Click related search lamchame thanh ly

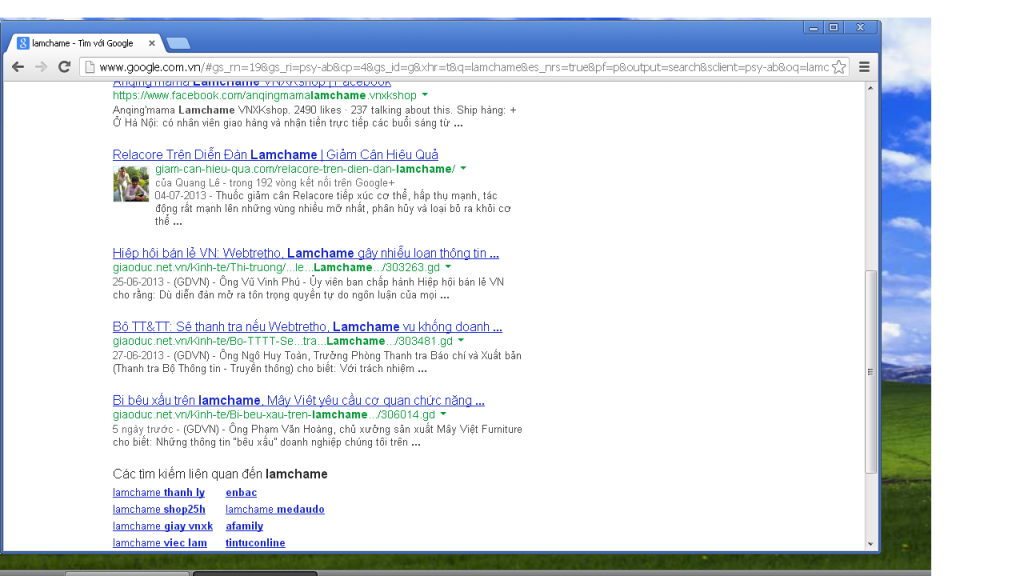tap(158, 492)
